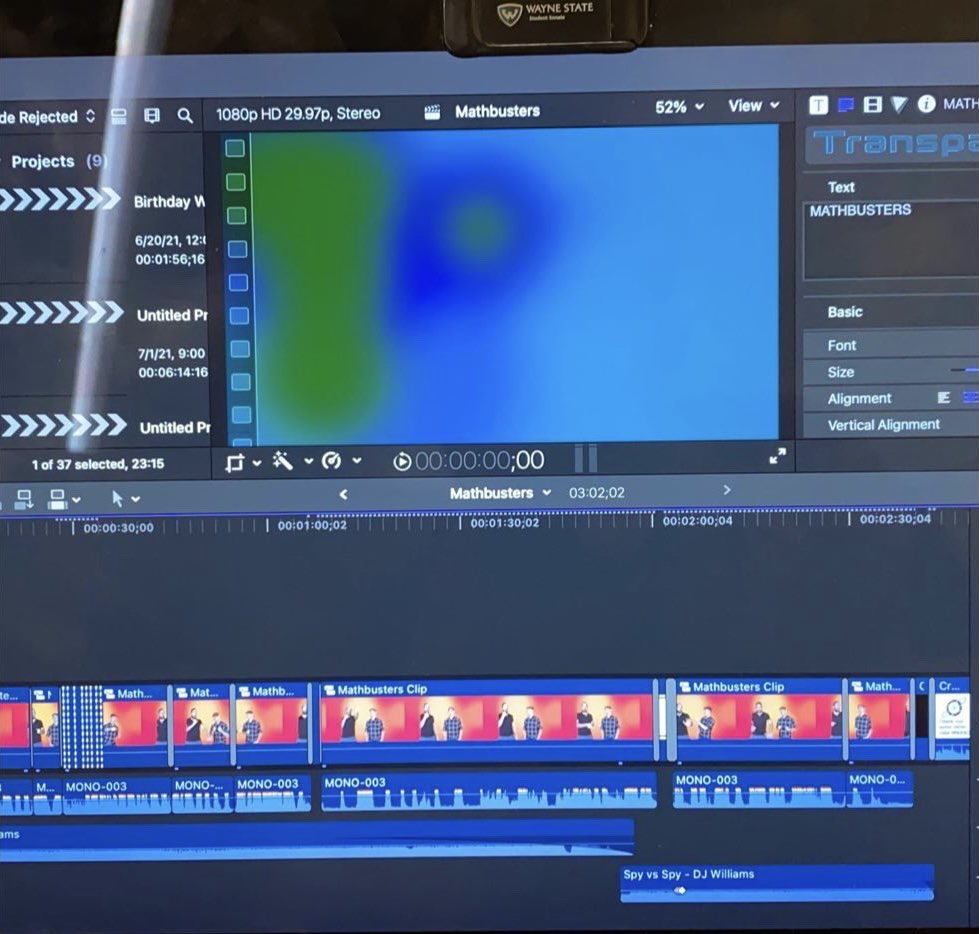Click the magic wand enhancements icon
The width and height of the screenshot is (979, 934).
(x=283, y=461)
